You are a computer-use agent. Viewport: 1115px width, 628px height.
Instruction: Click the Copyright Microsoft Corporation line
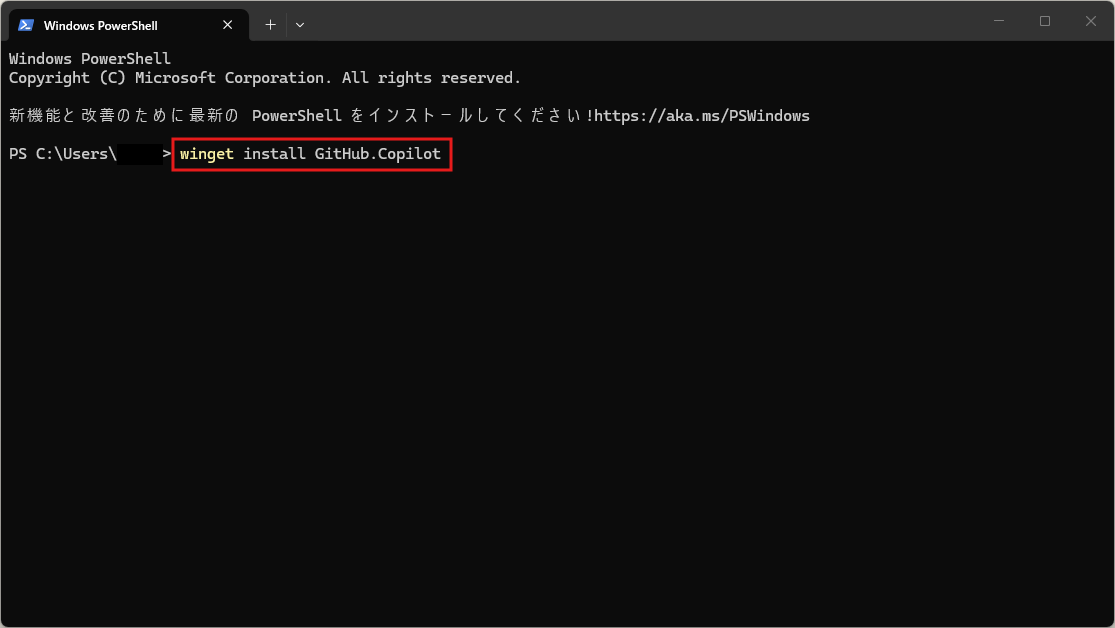point(265,78)
